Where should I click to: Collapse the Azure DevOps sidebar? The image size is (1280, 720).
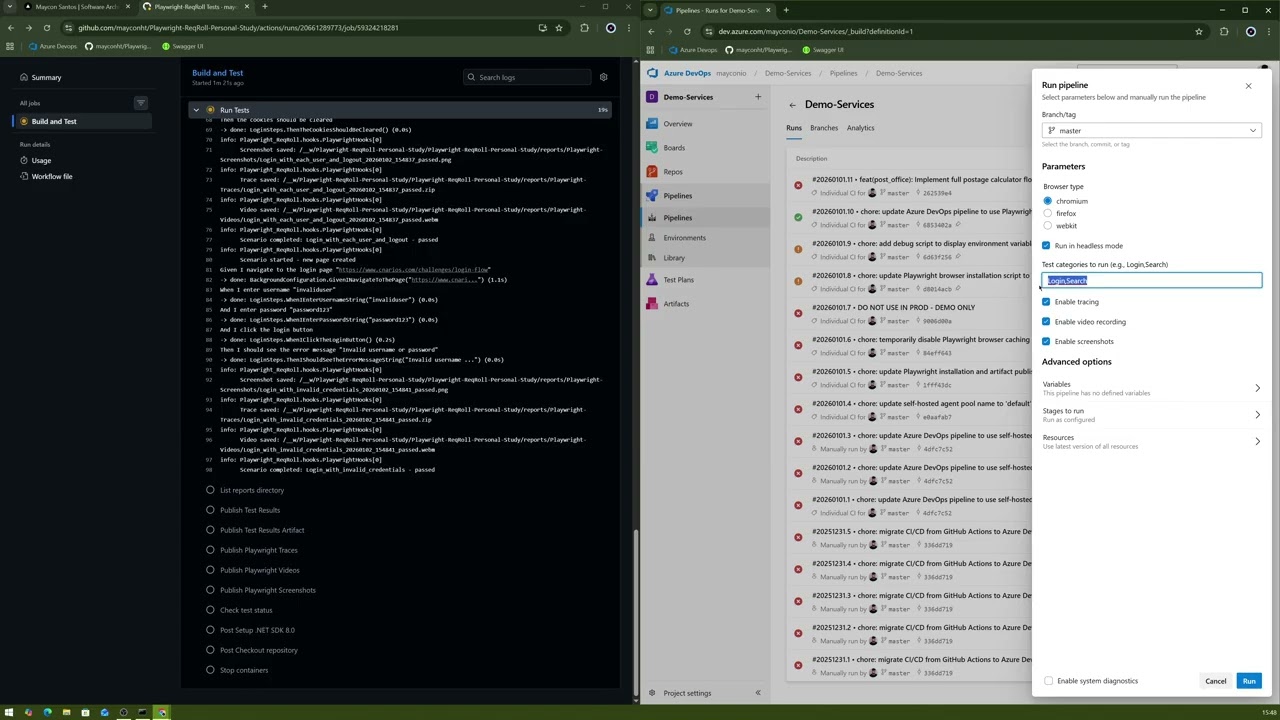(757, 693)
